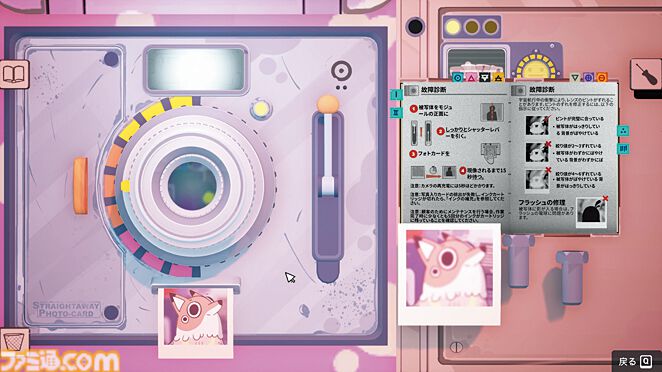Click the right page 故障診断 heading

coord(542,90)
